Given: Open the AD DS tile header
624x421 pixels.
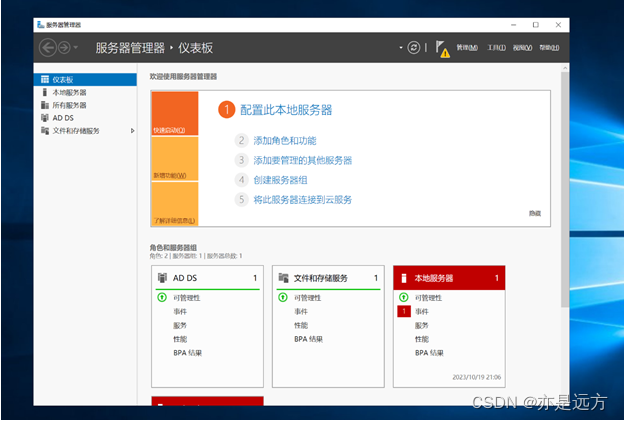Looking at the screenshot, I should [x=207, y=278].
